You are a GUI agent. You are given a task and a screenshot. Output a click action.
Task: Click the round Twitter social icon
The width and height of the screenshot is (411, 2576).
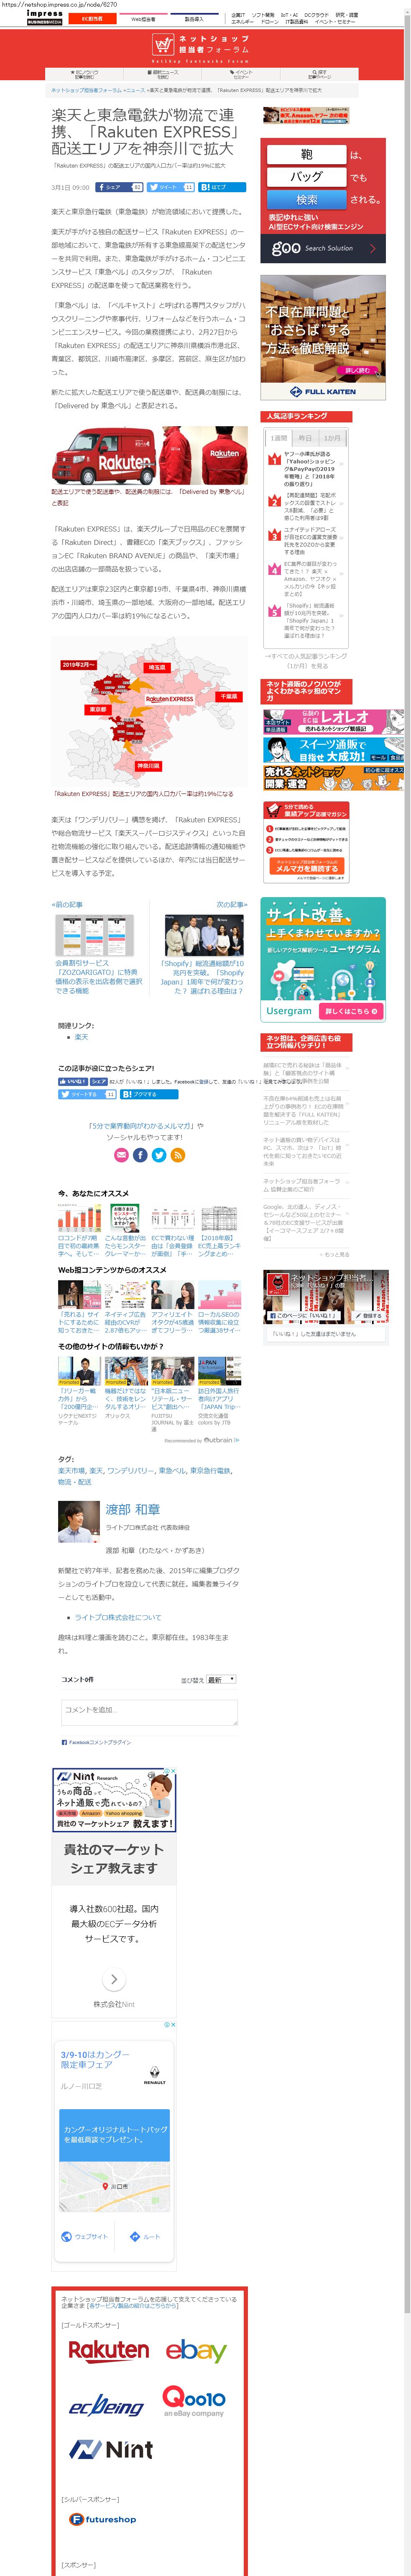(159, 1155)
